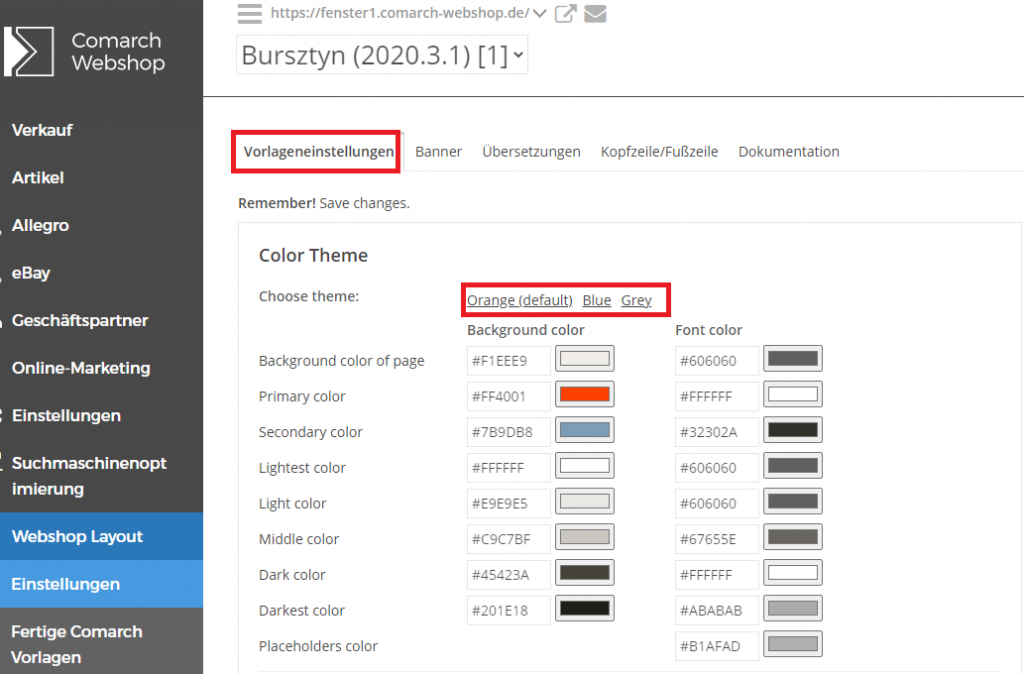Open Secondary color font swatch
1024x674 pixels.
(x=793, y=430)
